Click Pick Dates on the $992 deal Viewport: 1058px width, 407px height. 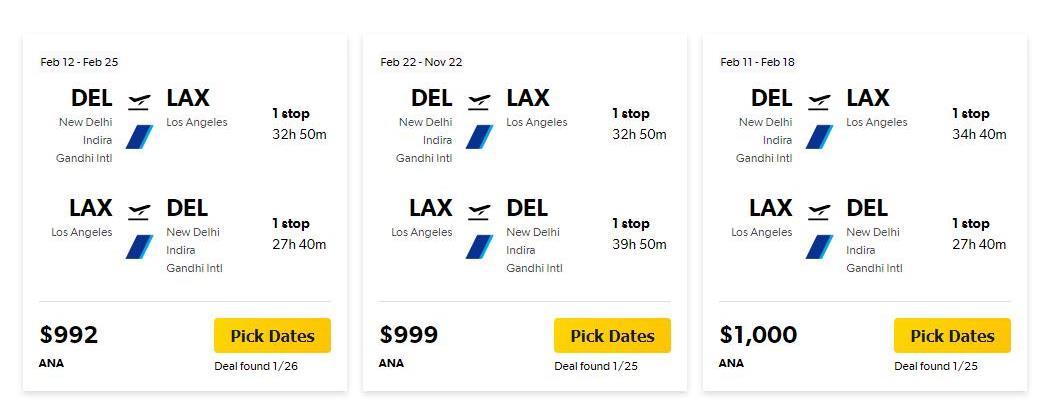(273, 335)
